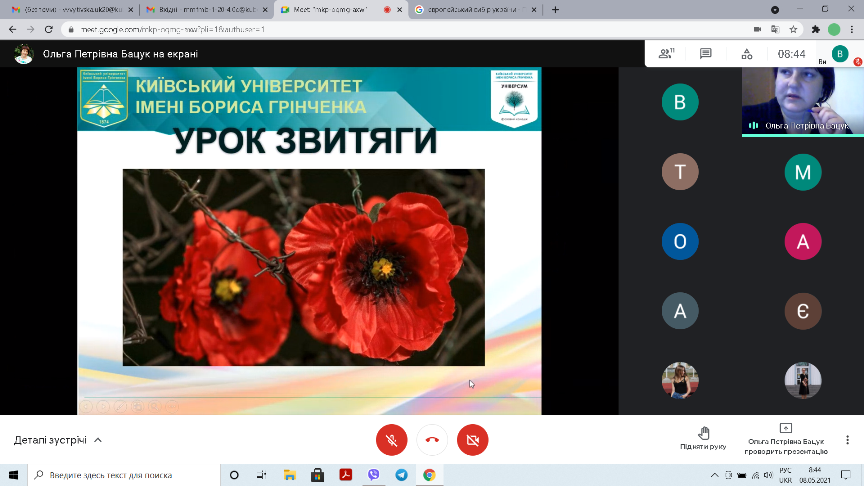Open more options three-dot menu in Meet
Screen dimensions: 864x486
point(848,440)
